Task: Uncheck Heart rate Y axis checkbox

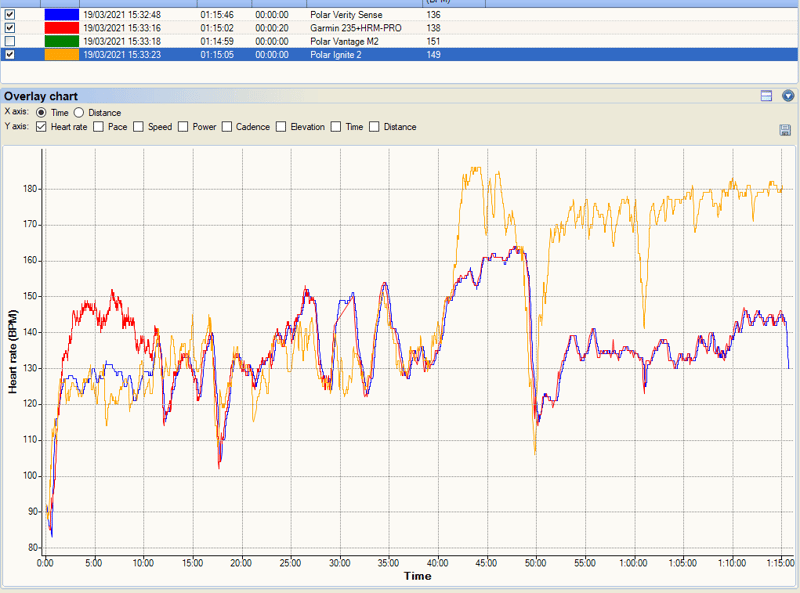Action: (41, 127)
